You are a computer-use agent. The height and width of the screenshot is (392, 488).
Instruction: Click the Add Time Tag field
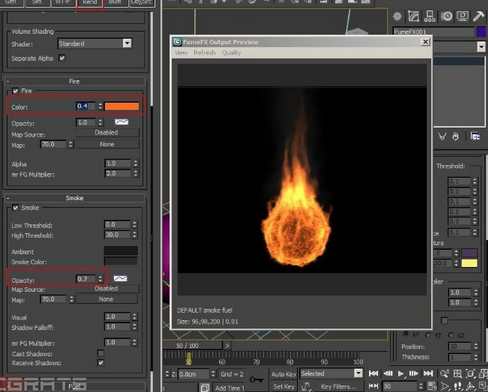pos(229,388)
